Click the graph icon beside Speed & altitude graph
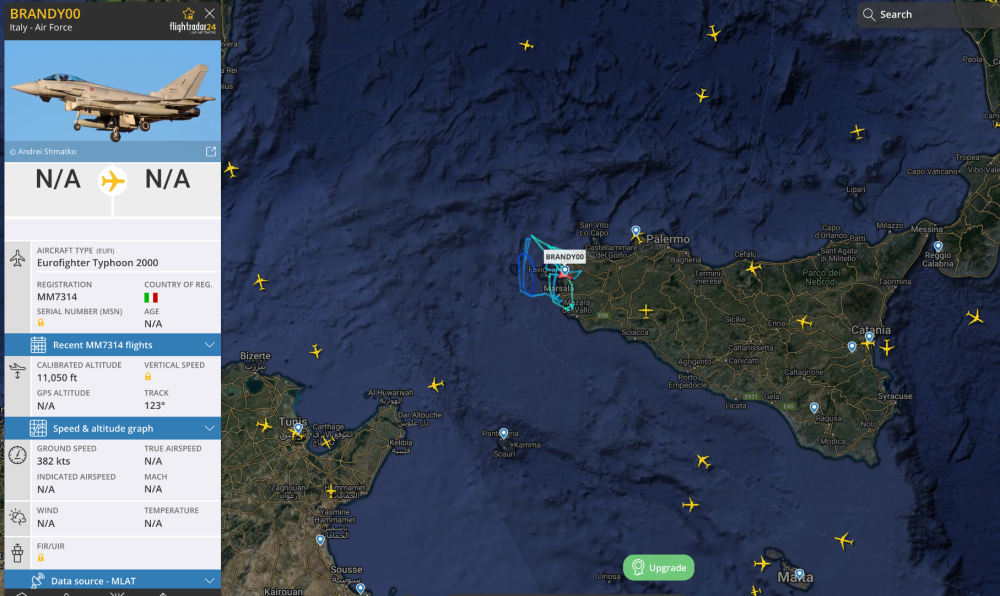1000x596 pixels. coord(38,428)
